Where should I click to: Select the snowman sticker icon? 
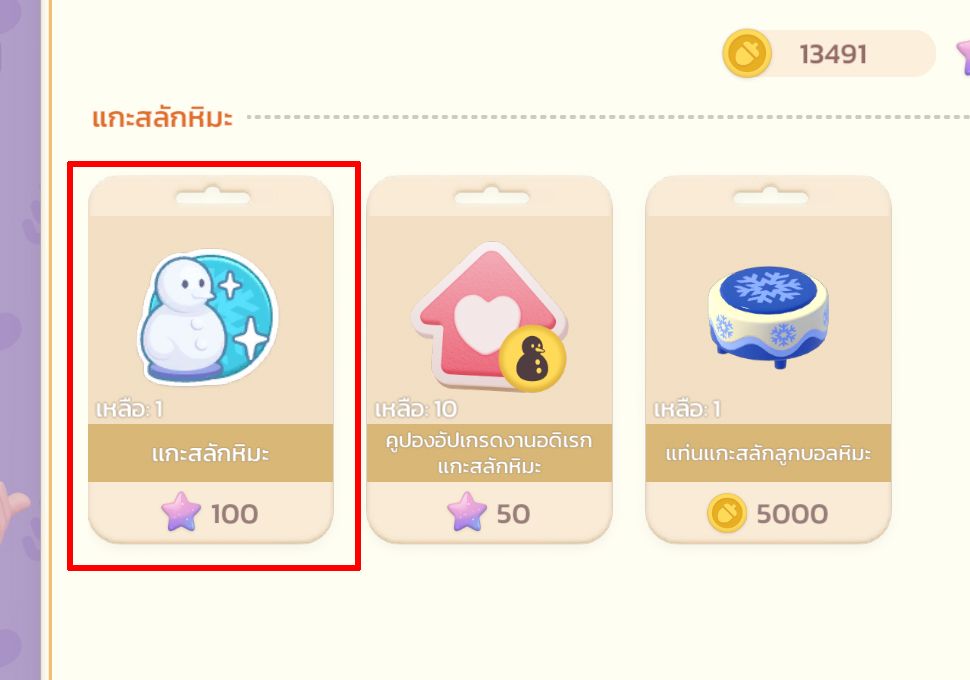tap(208, 317)
